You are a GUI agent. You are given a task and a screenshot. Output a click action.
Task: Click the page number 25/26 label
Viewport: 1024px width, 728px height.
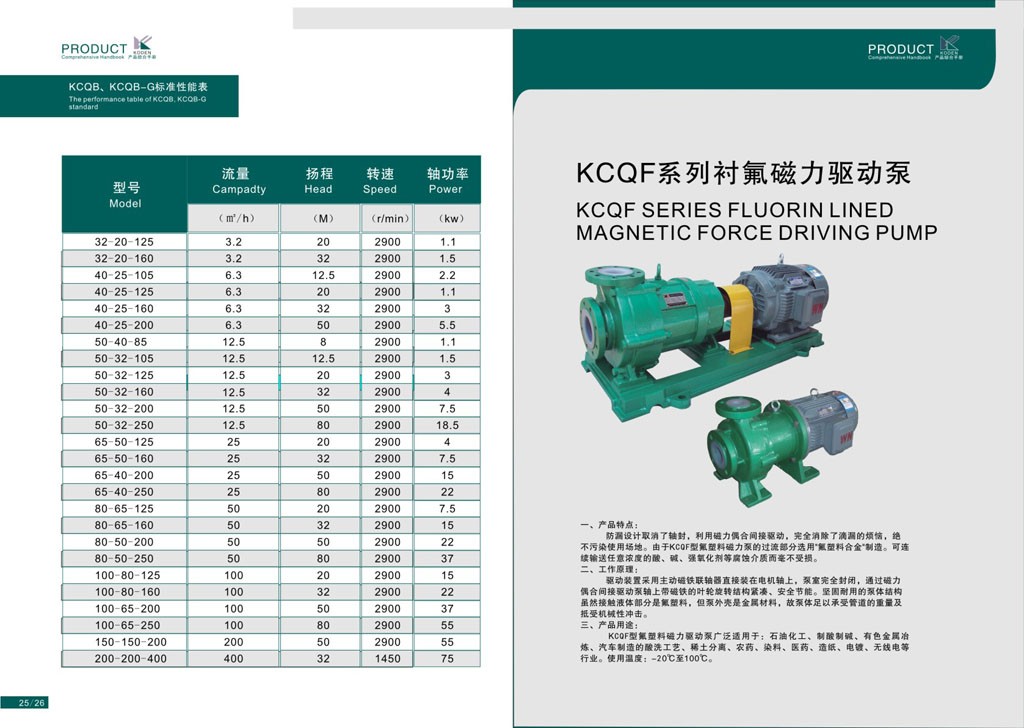pos(32,702)
